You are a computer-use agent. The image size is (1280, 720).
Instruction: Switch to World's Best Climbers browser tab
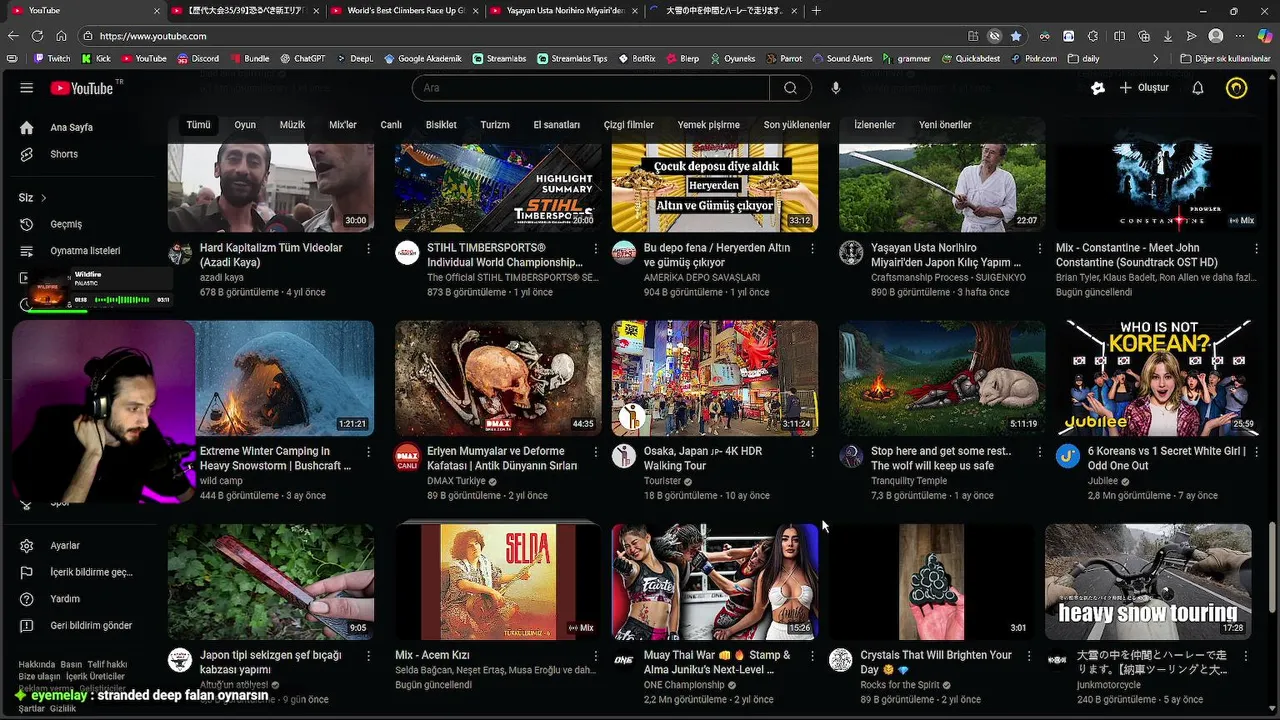(x=404, y=10)
